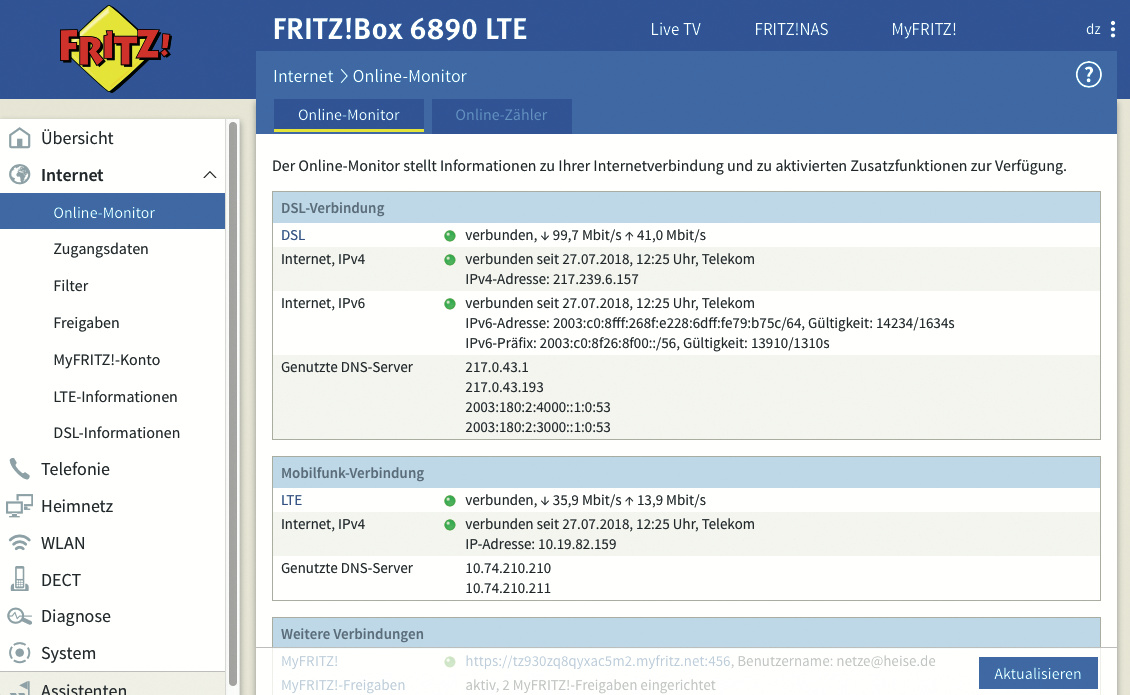Click the WLAN wifi icon

click(19, 543)
